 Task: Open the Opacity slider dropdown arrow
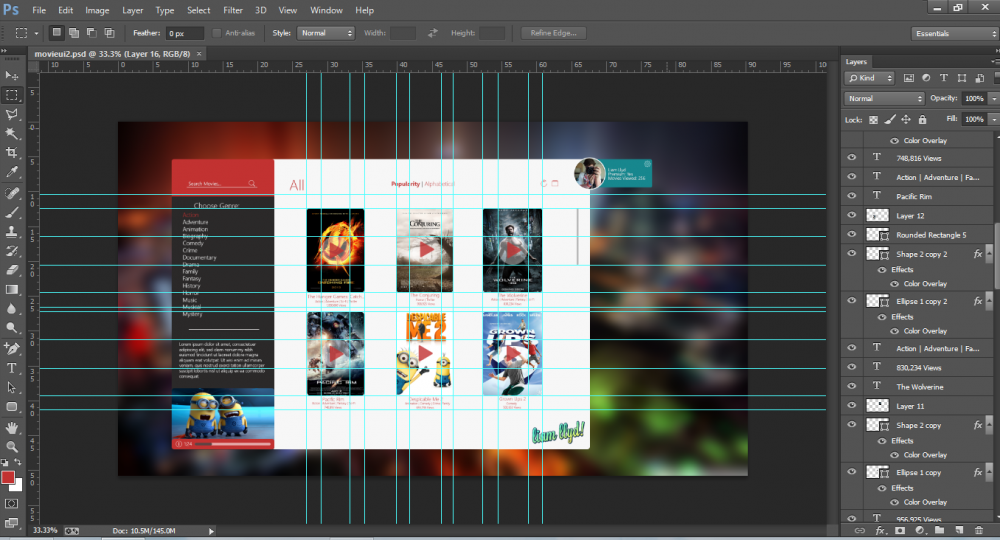coord(994,98)
